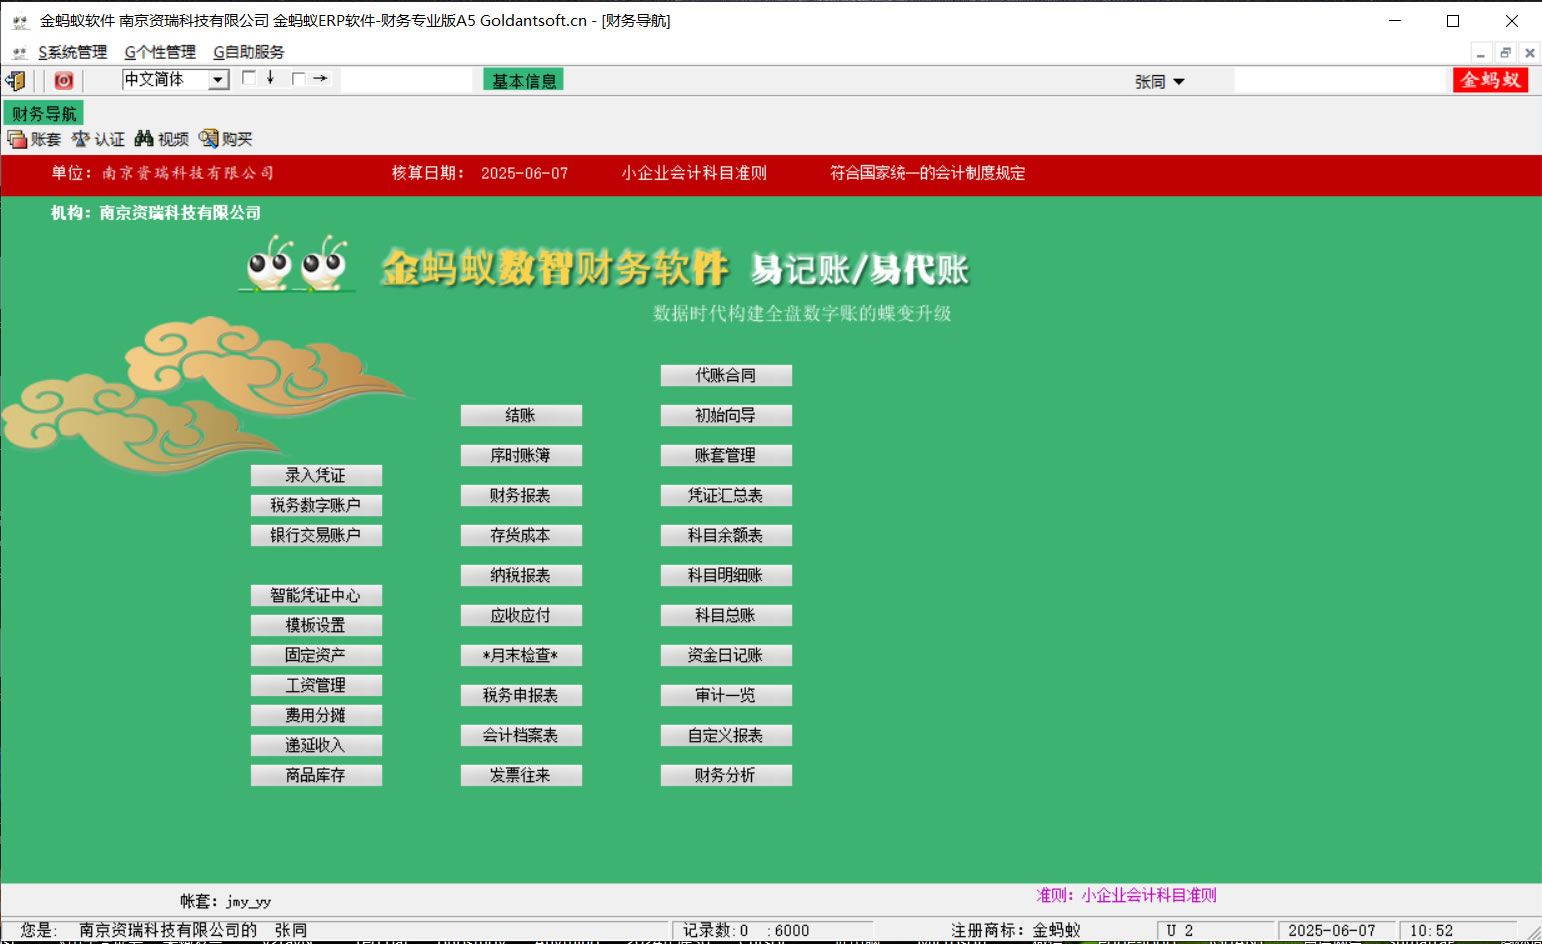The height and width of the screenshot is (944, 1542).
Task: Open the S系统管理 menu
Action: [x=72, y=52]
